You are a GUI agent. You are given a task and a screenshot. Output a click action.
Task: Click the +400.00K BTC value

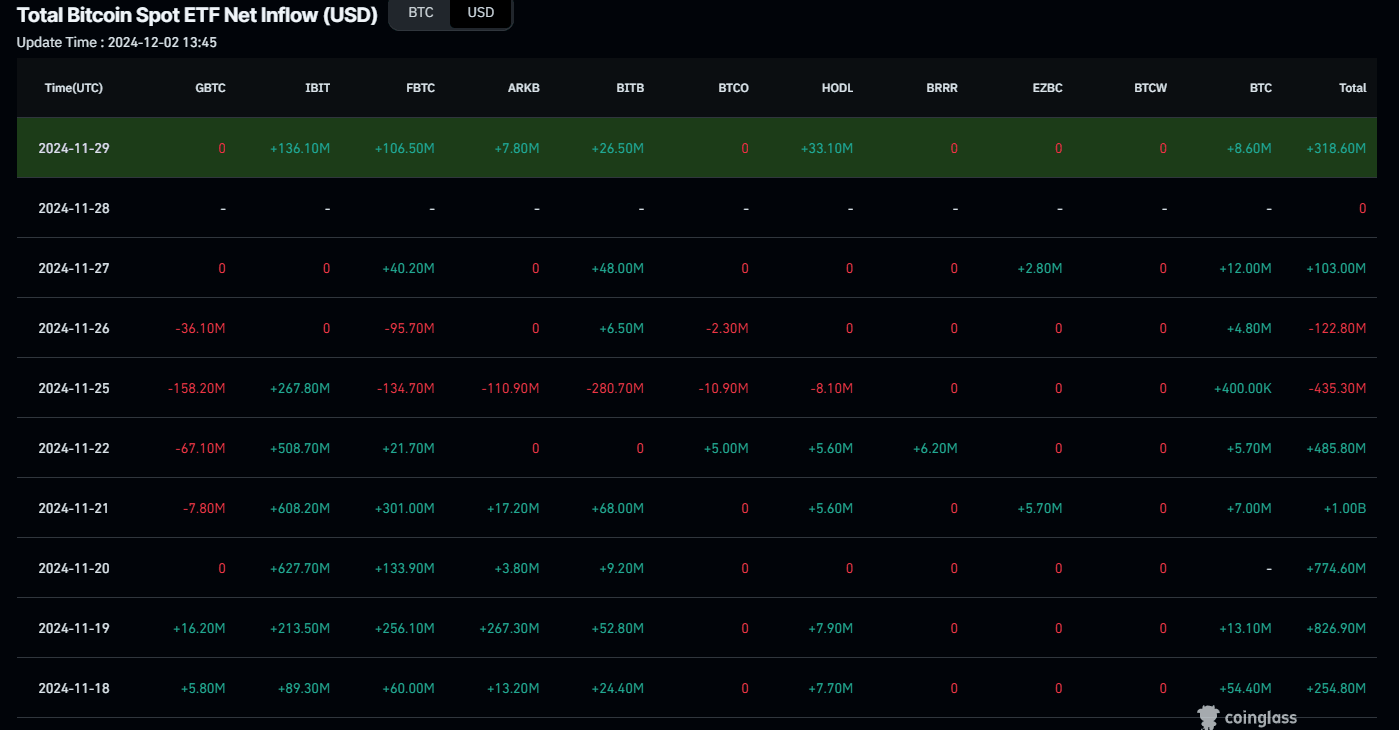[x=1243, y=388]
